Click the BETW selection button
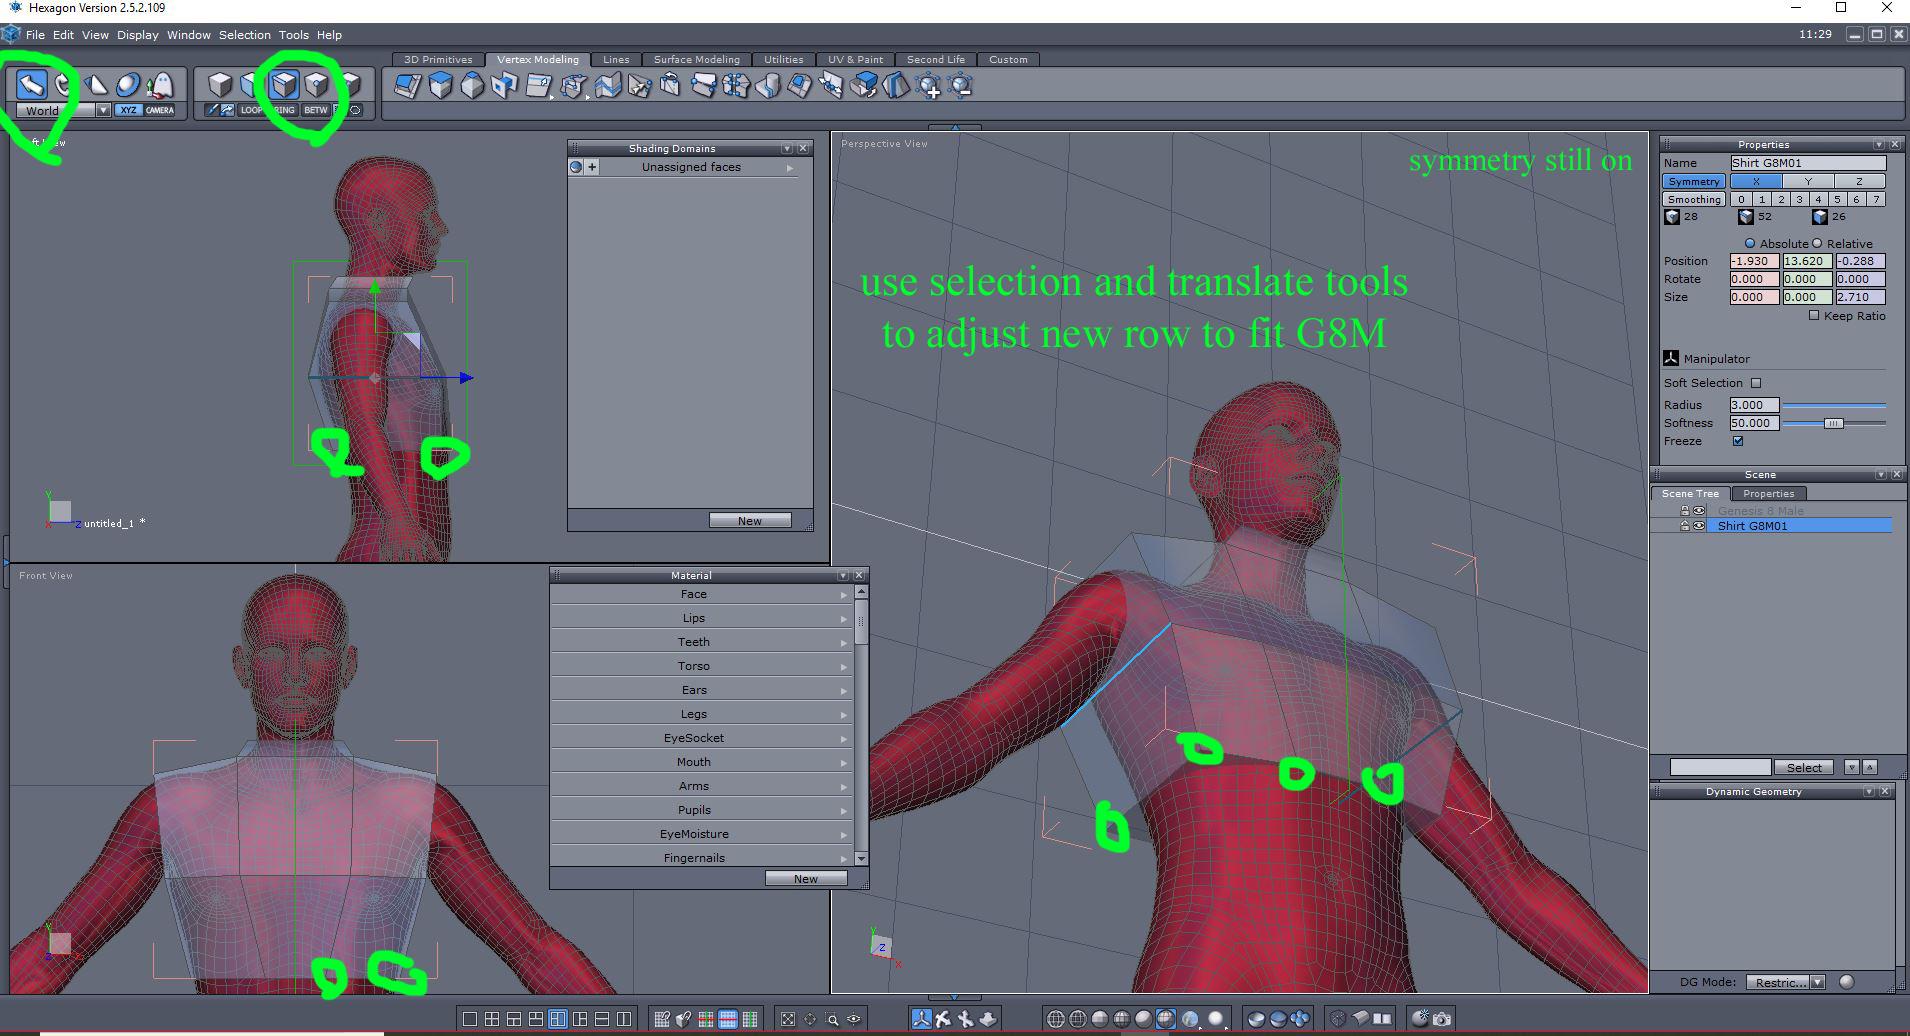This screenshot has height=1036, width=1910. click(x=316, y=110)
